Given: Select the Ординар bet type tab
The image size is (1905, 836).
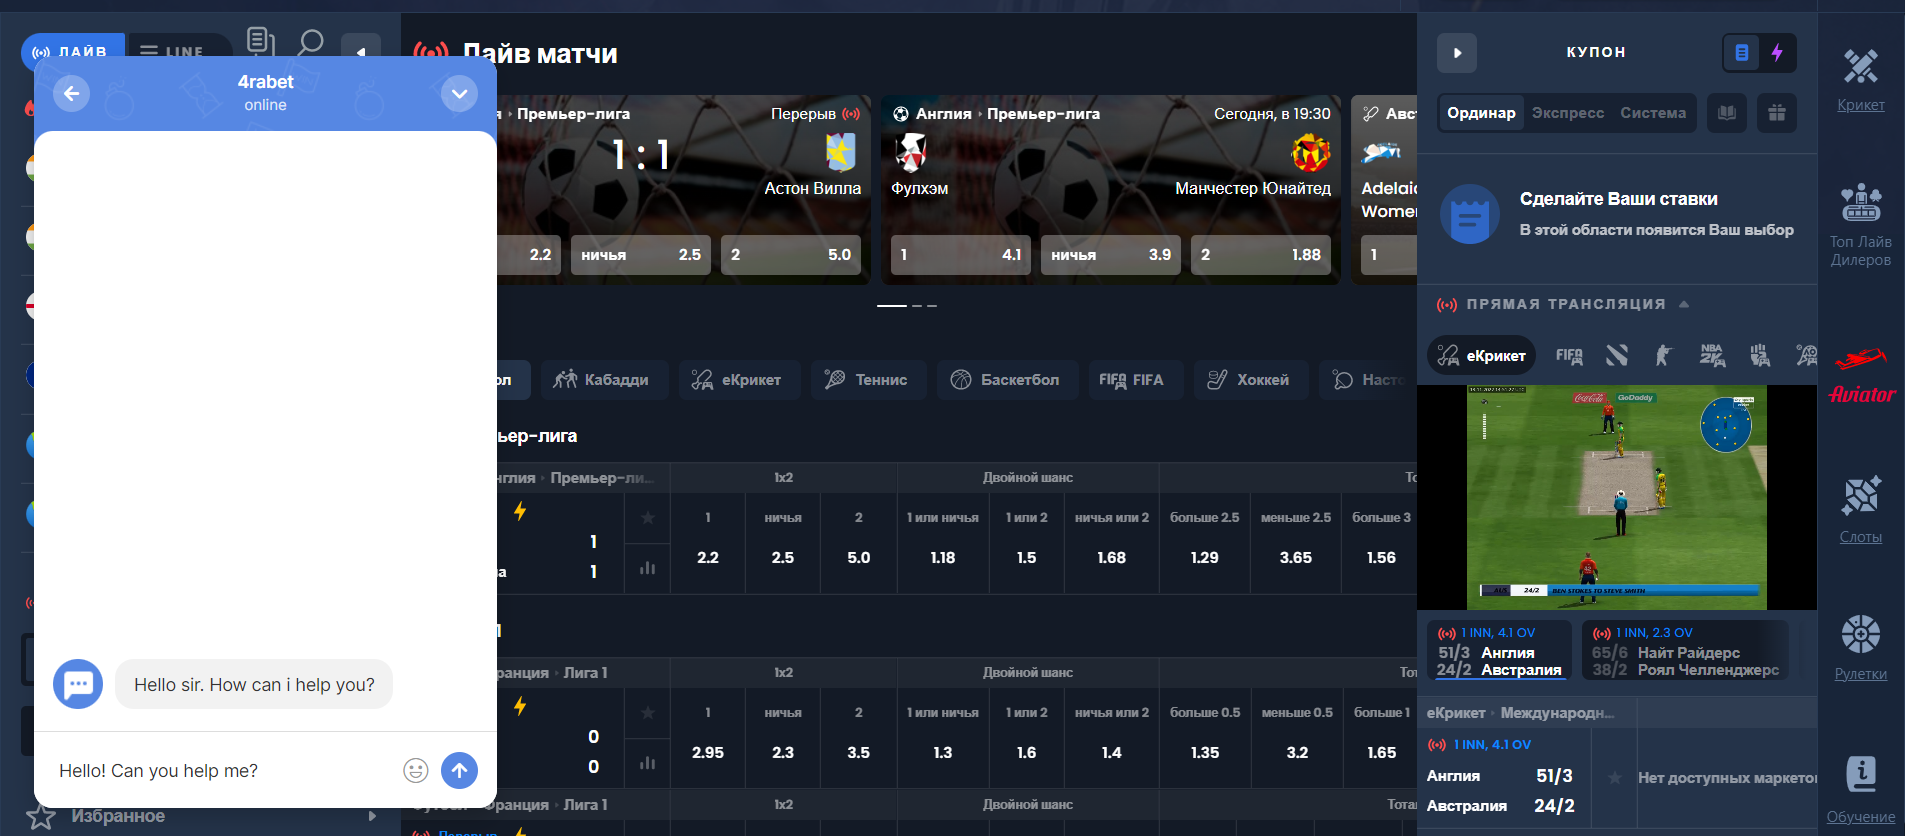Looking at the screenshot, I should point(1481,113).
